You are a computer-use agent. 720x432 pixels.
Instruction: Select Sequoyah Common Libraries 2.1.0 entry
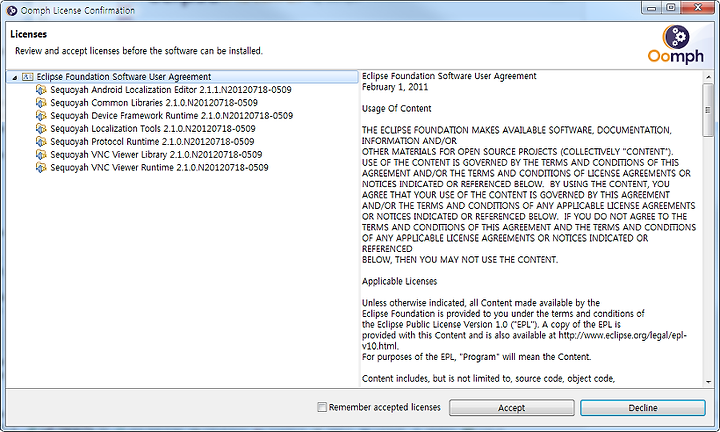click(154, 102)
